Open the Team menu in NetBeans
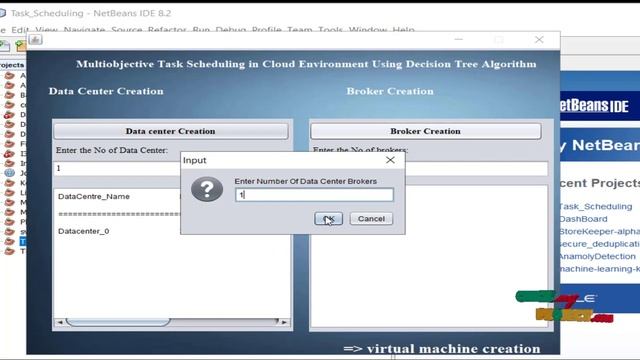Screen dimensions: 640x360 tap(300, 30)
